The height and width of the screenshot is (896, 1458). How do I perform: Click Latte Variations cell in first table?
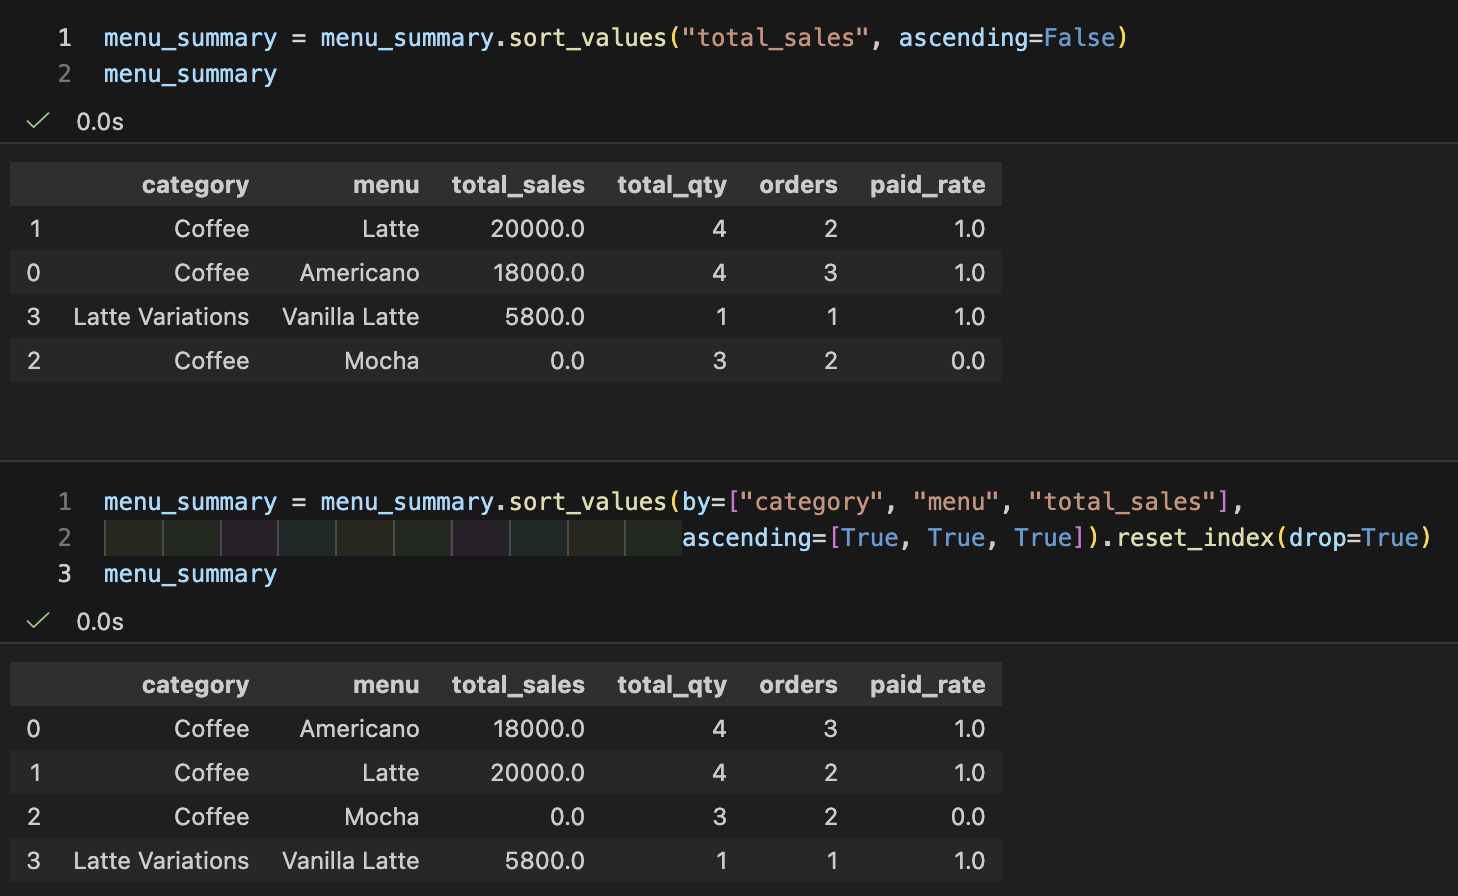pyautogui.click(x=161, y=317)
